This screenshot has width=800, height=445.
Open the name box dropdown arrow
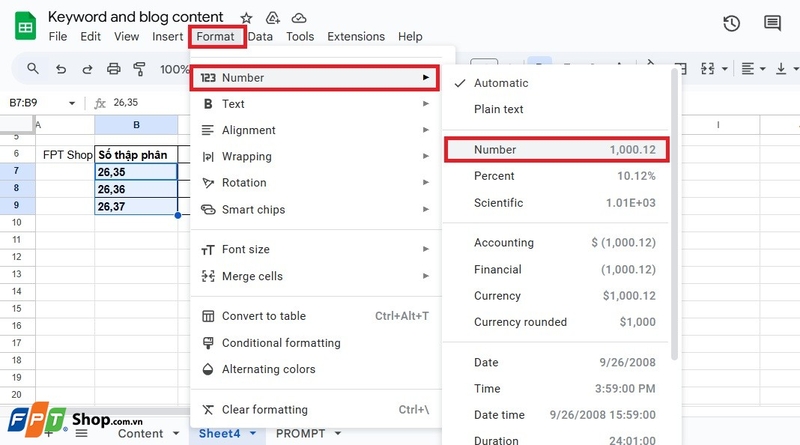click(x=72, y=103)
